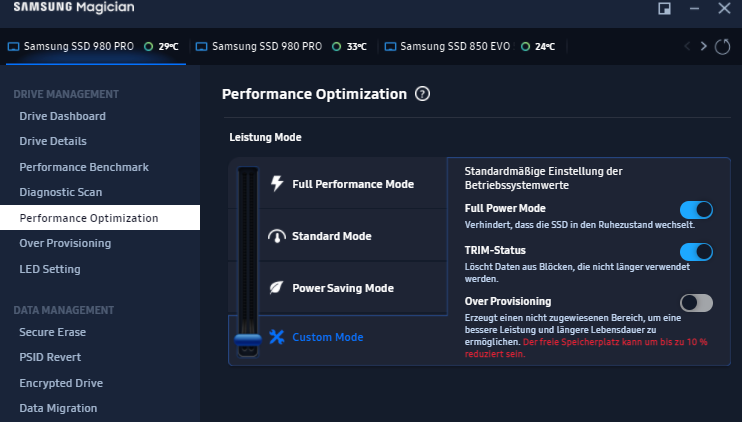Screen dimensions: 742x422
Task: Click the wrench Custom Mode icon
Action: click(x=277, y=337)
